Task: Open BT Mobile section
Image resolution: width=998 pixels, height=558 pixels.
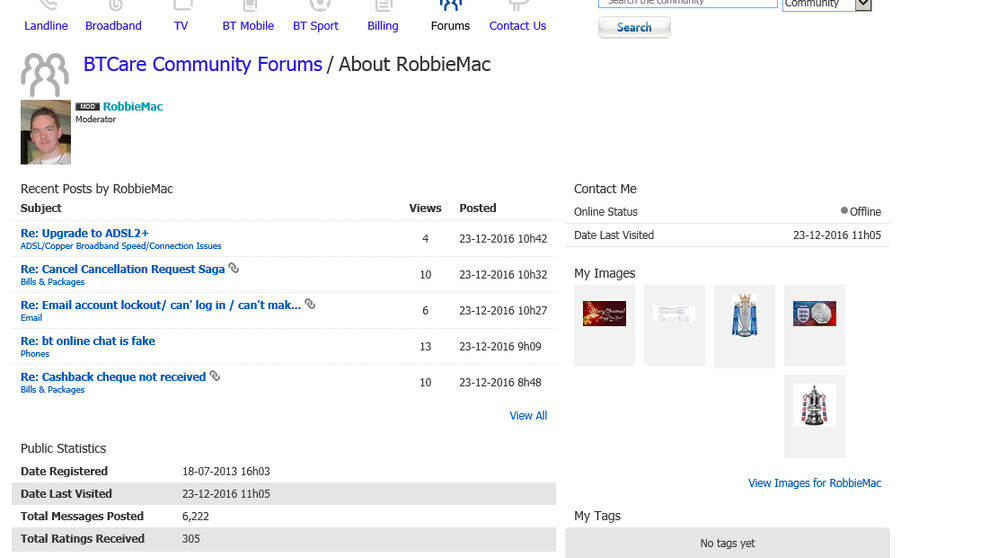Action: 248,25
